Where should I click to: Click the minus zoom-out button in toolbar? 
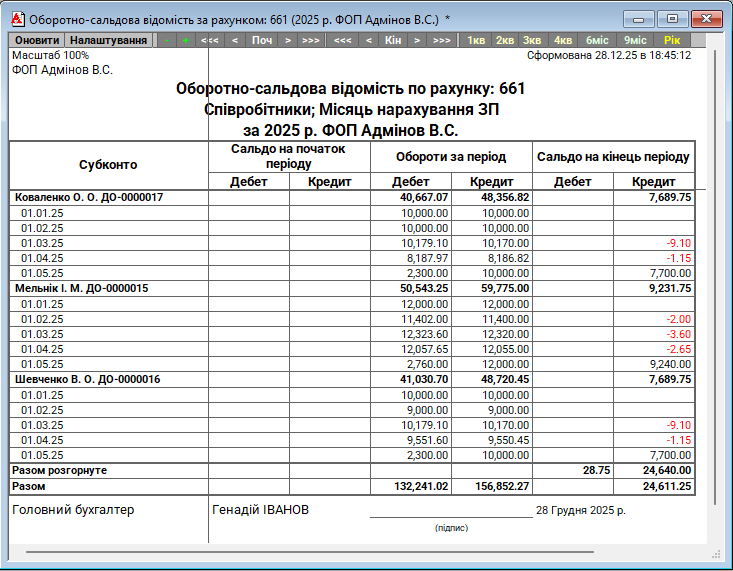[167, 40]
